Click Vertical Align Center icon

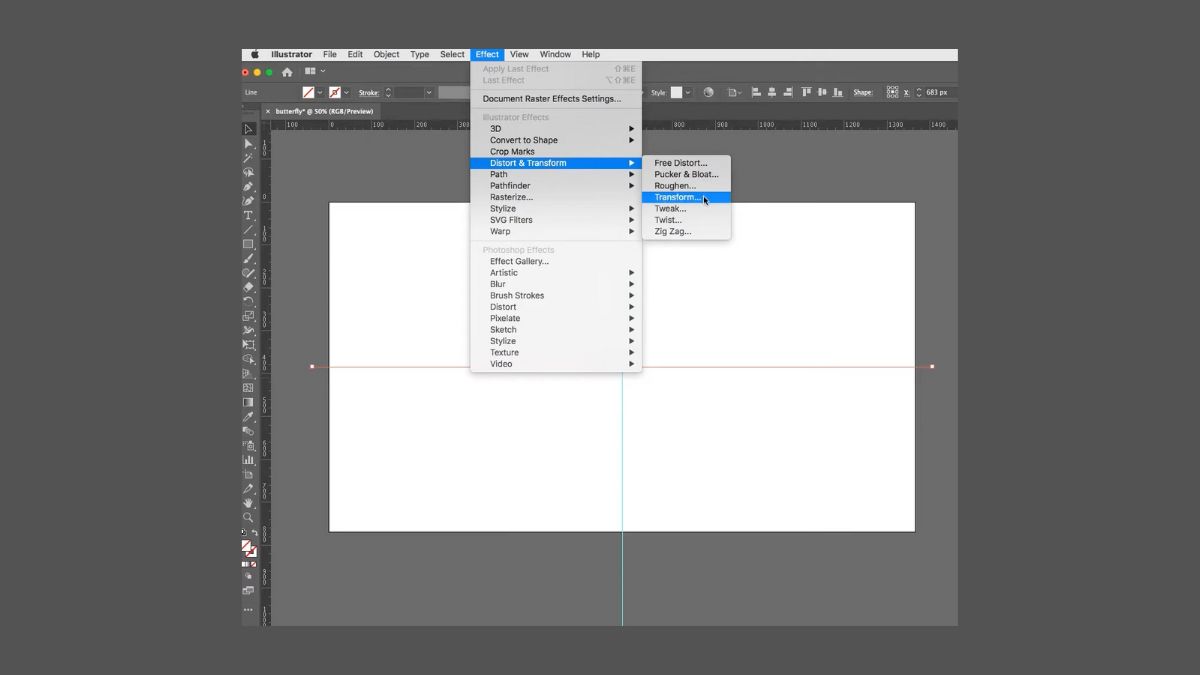[x=822, y=92]
